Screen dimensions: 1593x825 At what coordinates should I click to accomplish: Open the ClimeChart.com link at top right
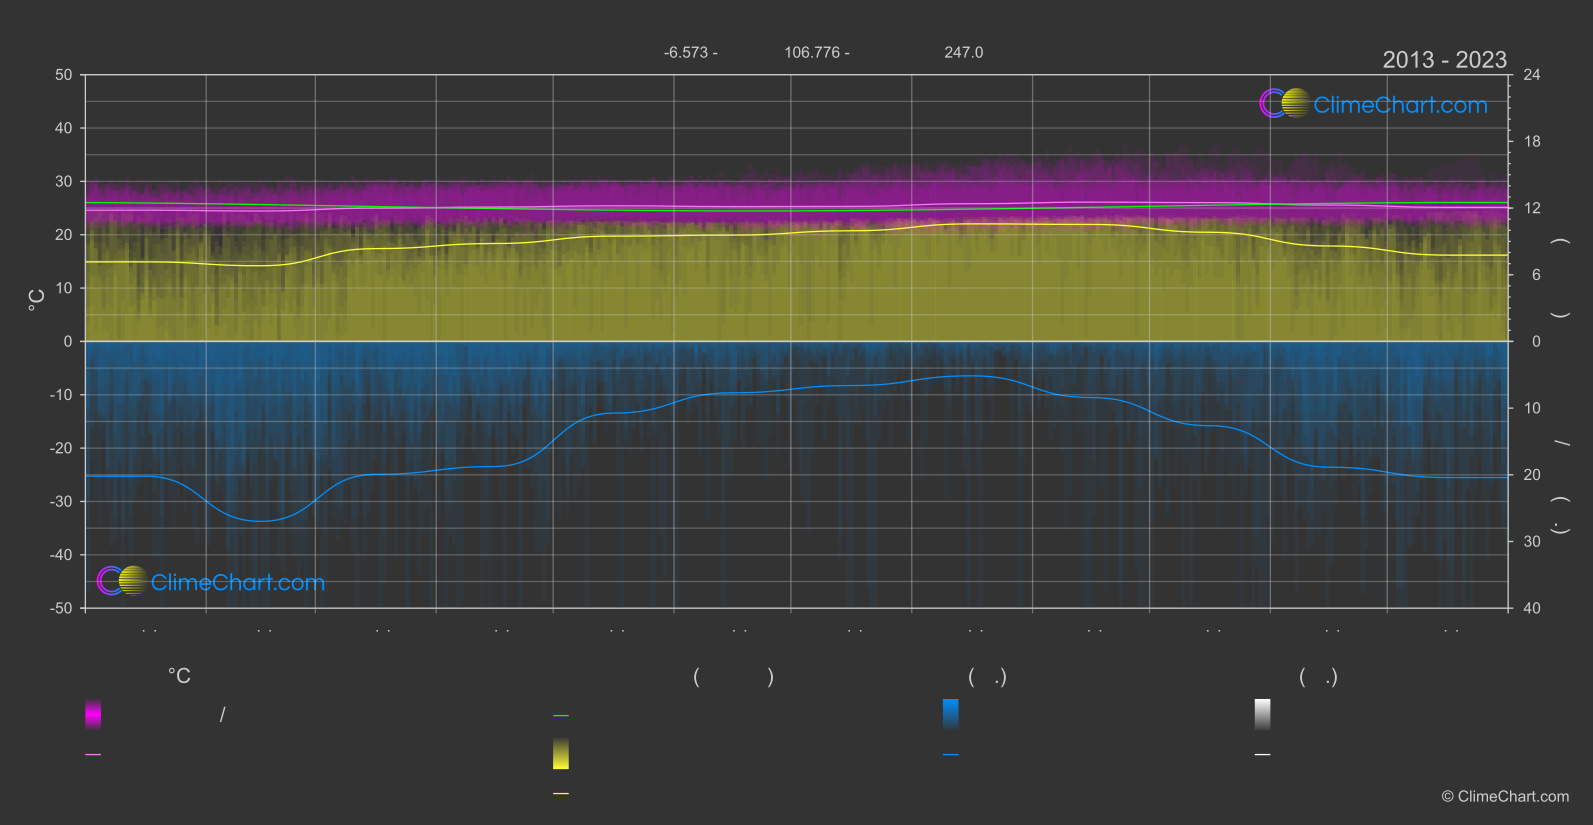coord(1400,105)
